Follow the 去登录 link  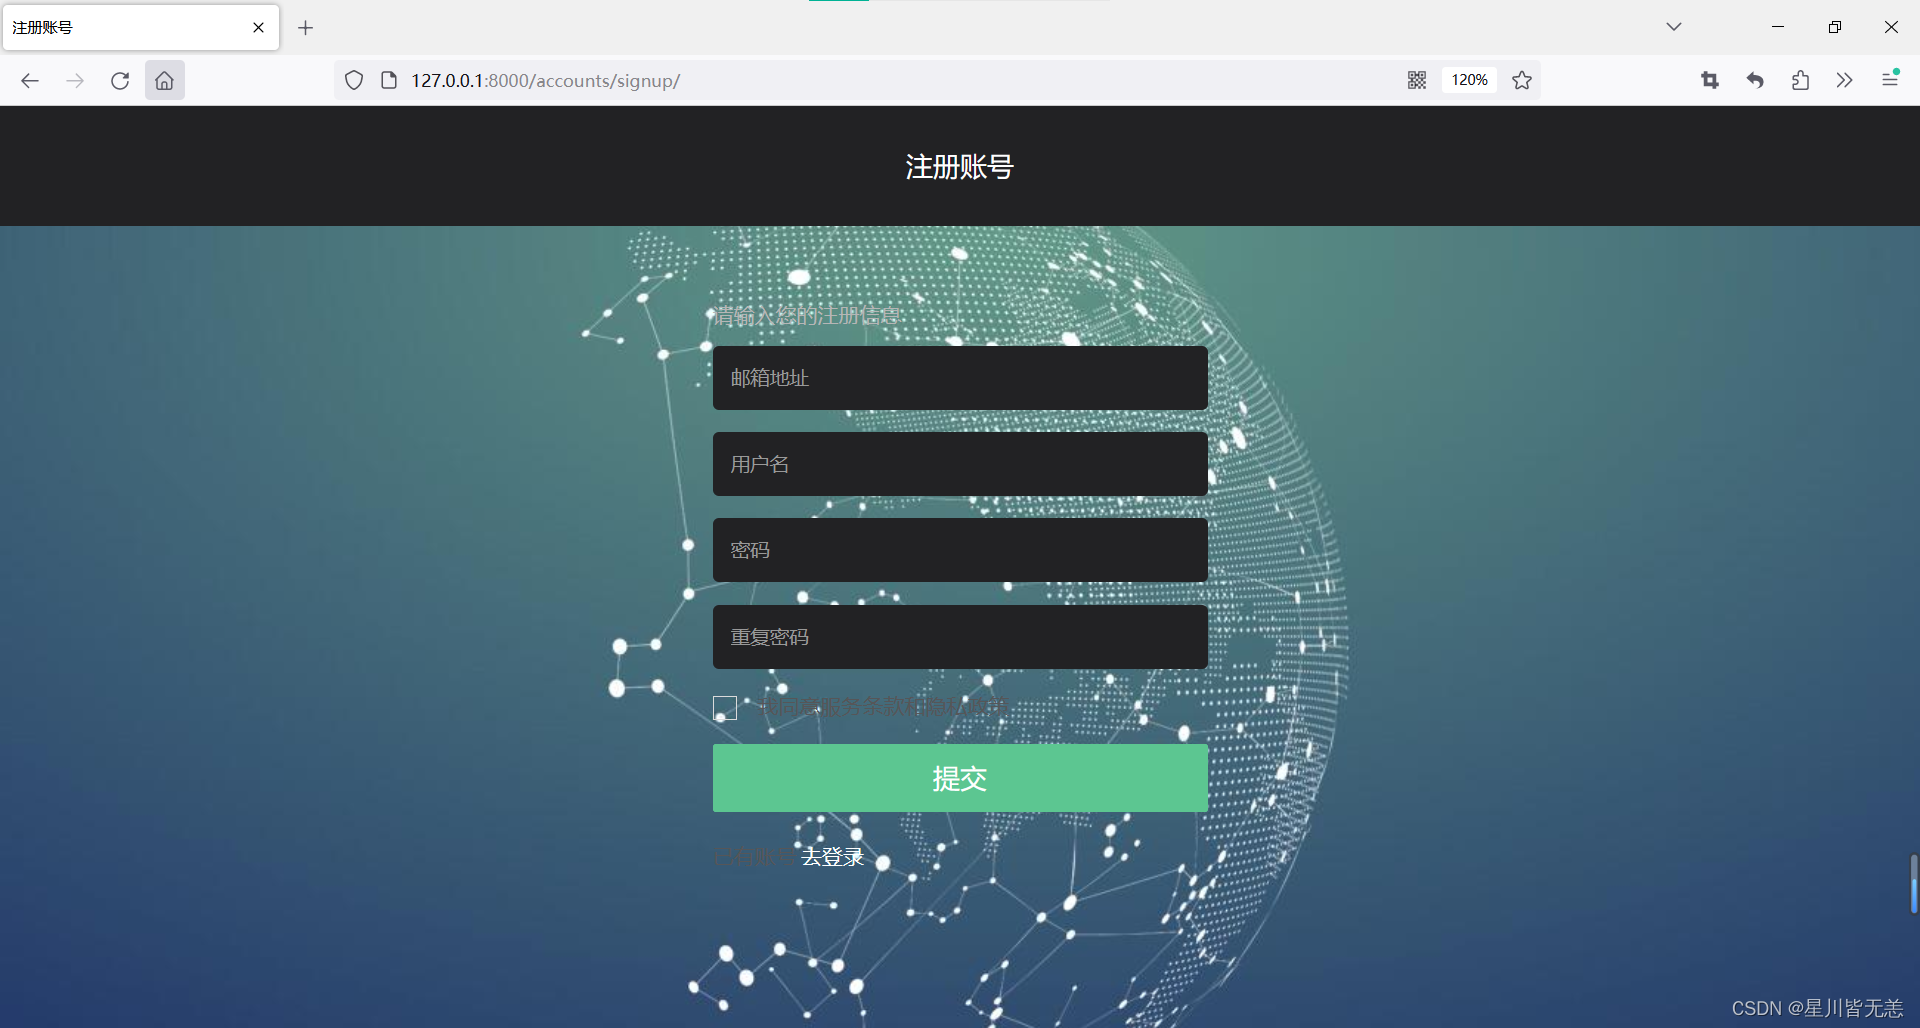tap(832, 857)
